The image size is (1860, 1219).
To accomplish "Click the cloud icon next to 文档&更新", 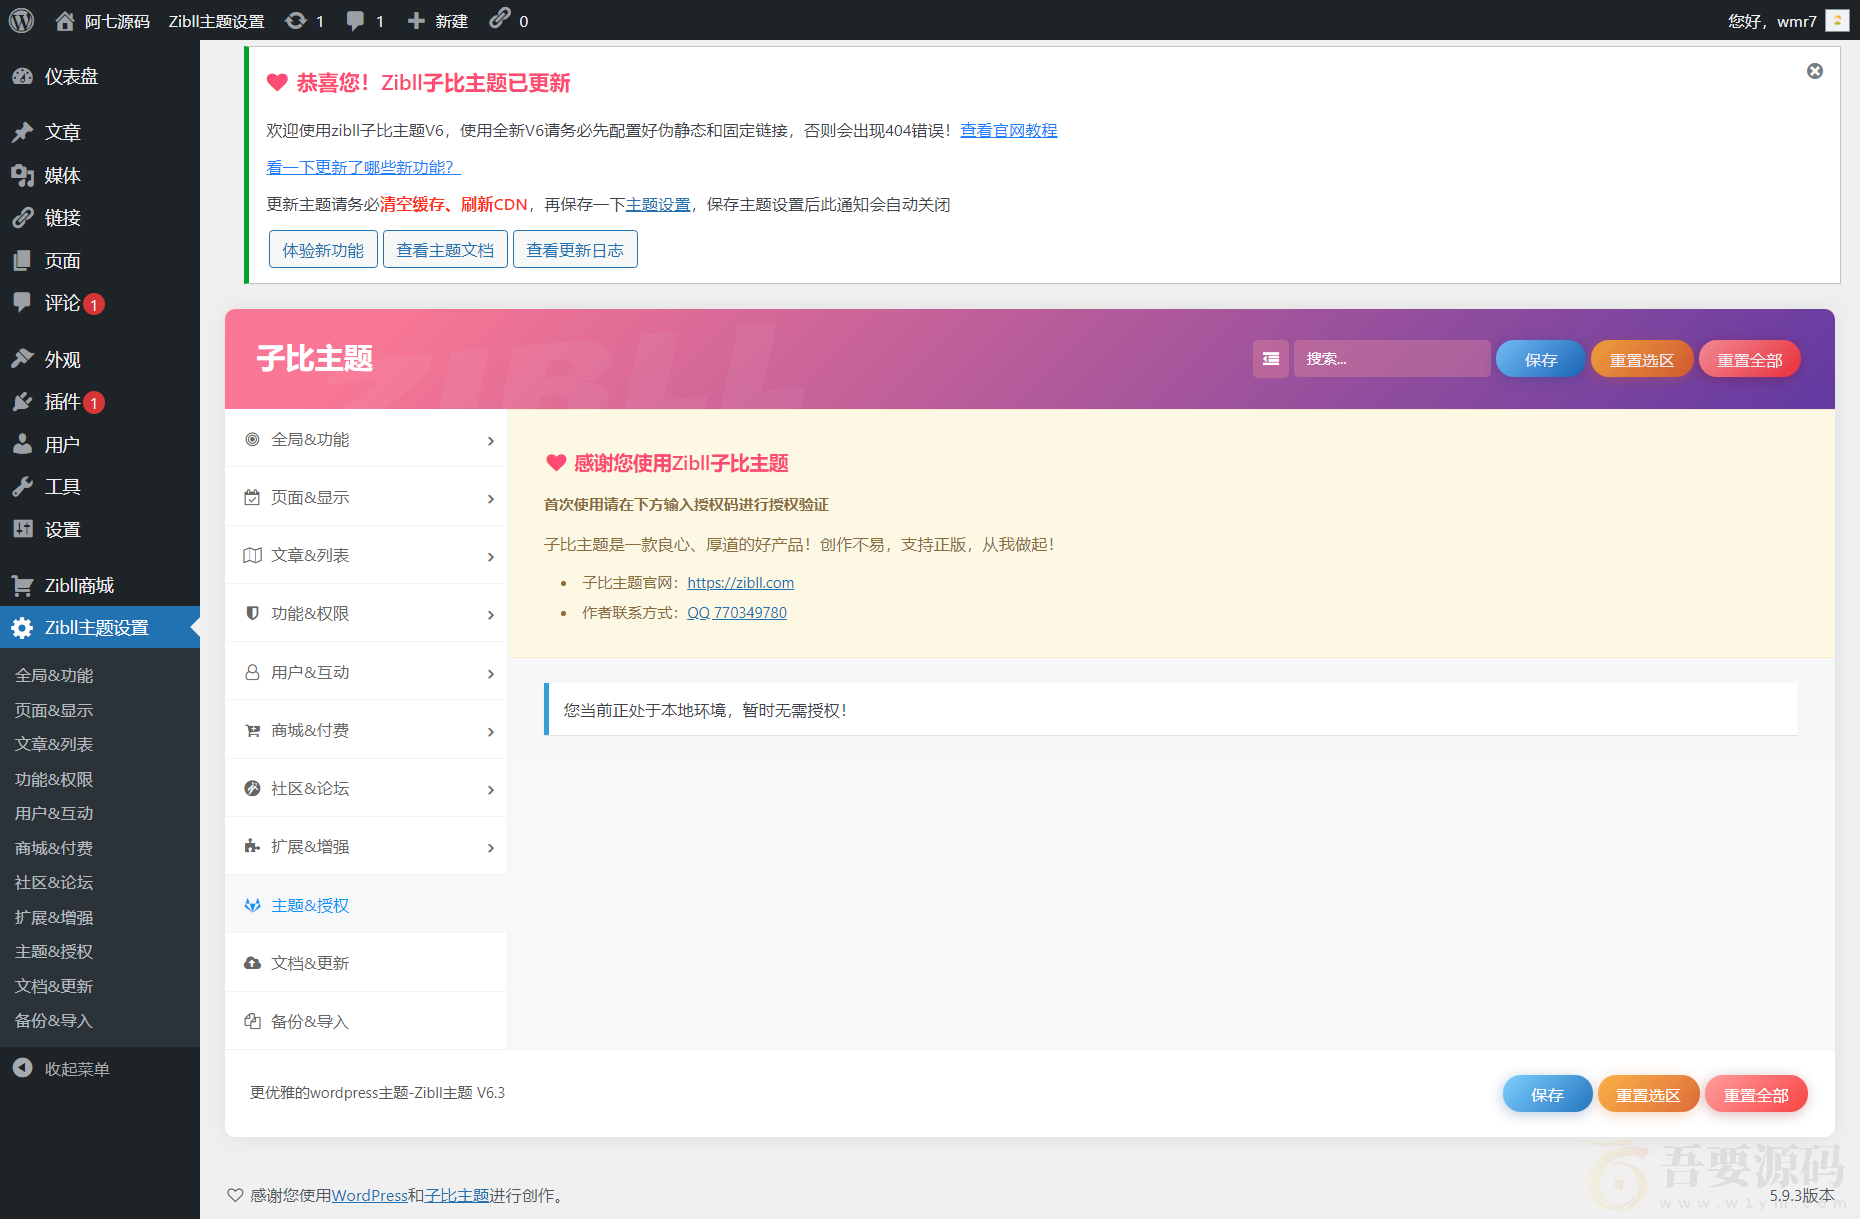I will [252, 963].
